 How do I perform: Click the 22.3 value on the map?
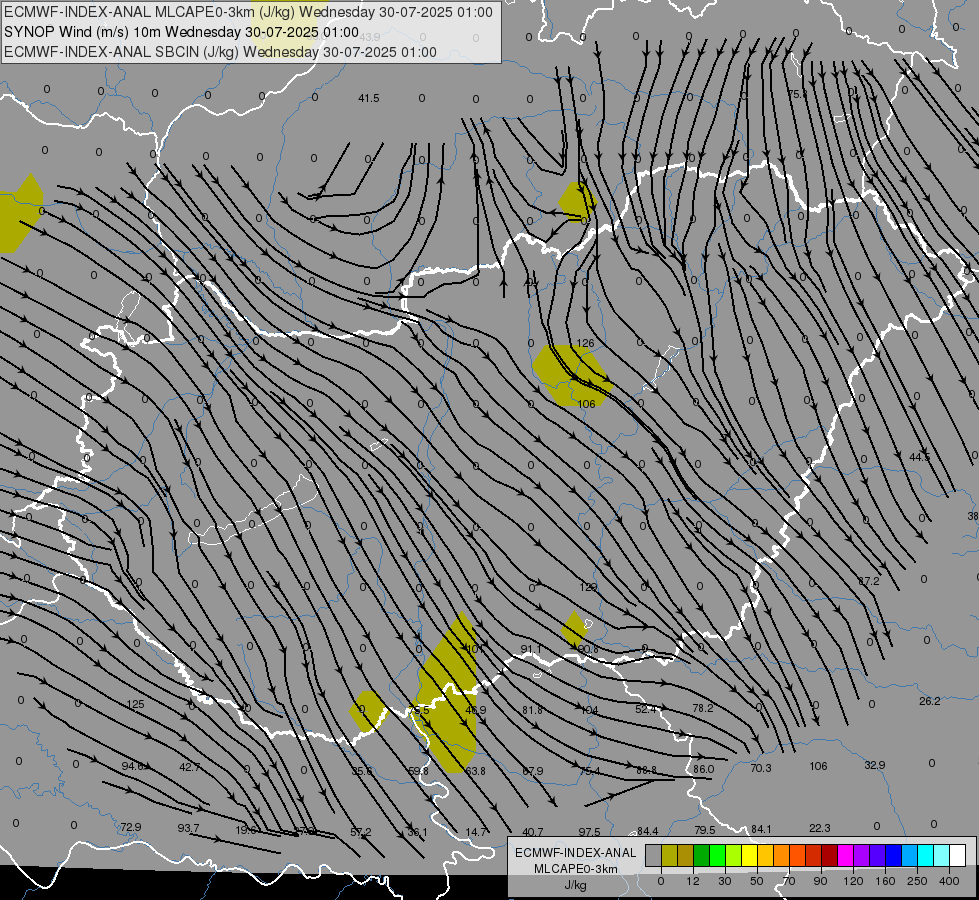click(x=820, y=828)
